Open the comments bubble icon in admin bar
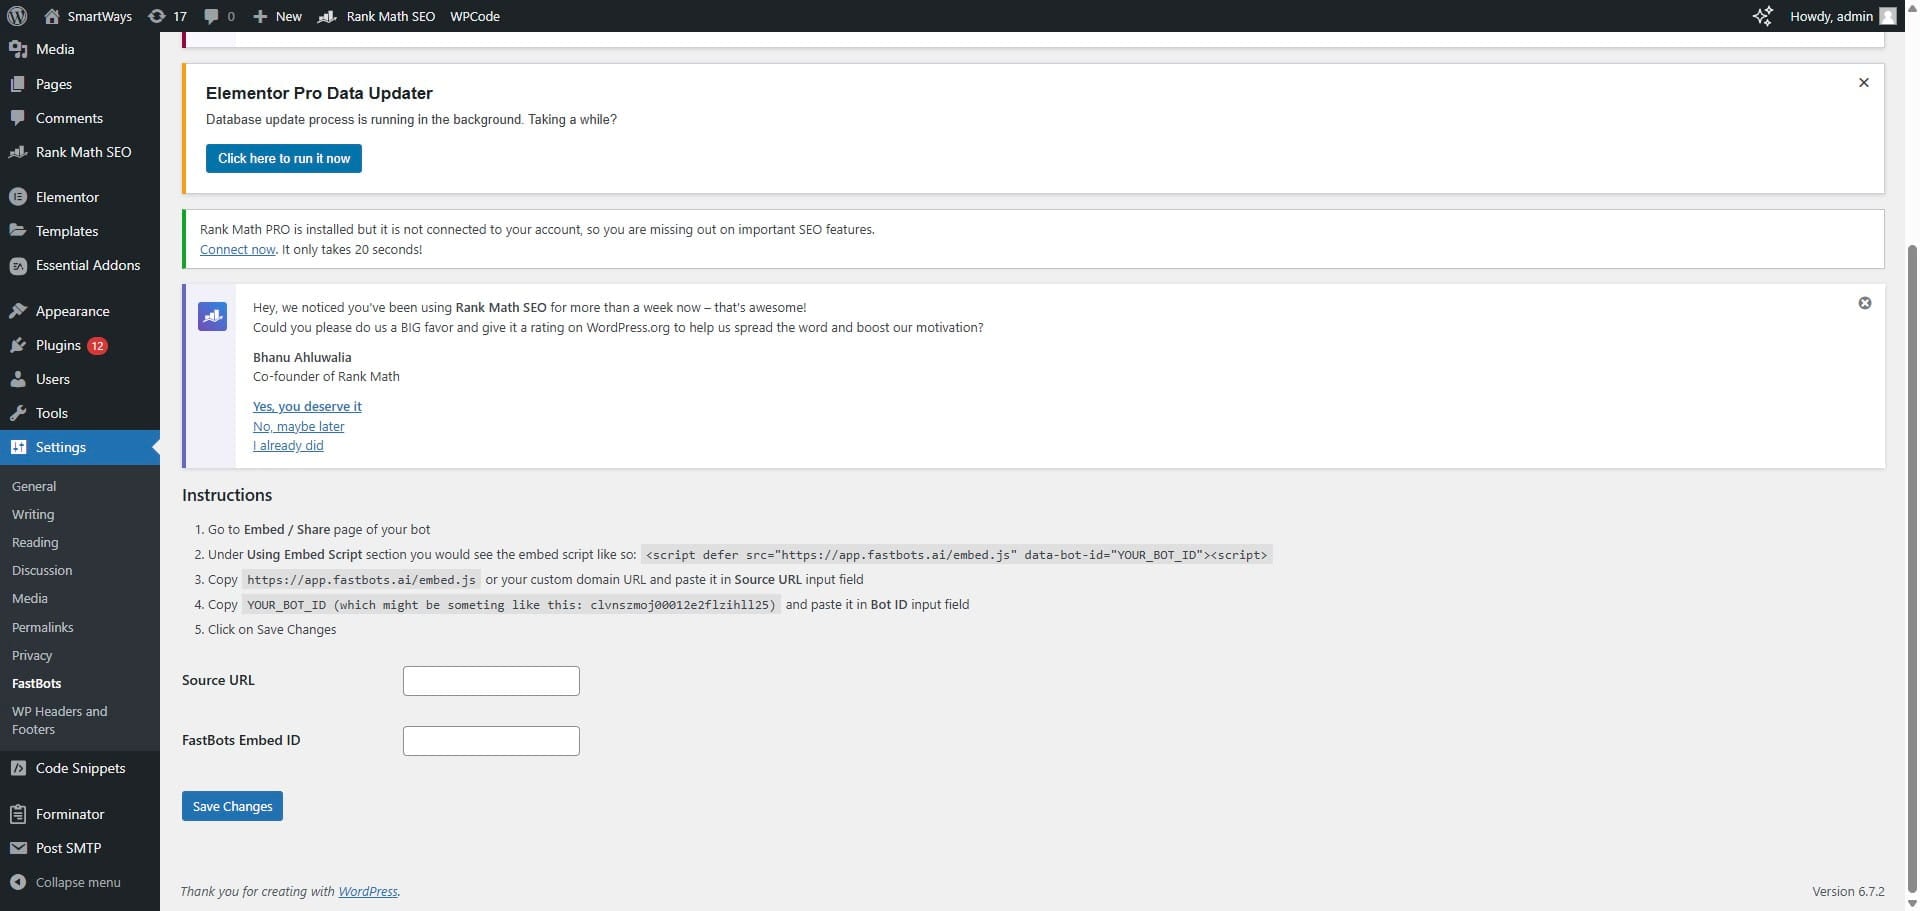Viewport: 1920px width, 911px height. pos(210,16)
